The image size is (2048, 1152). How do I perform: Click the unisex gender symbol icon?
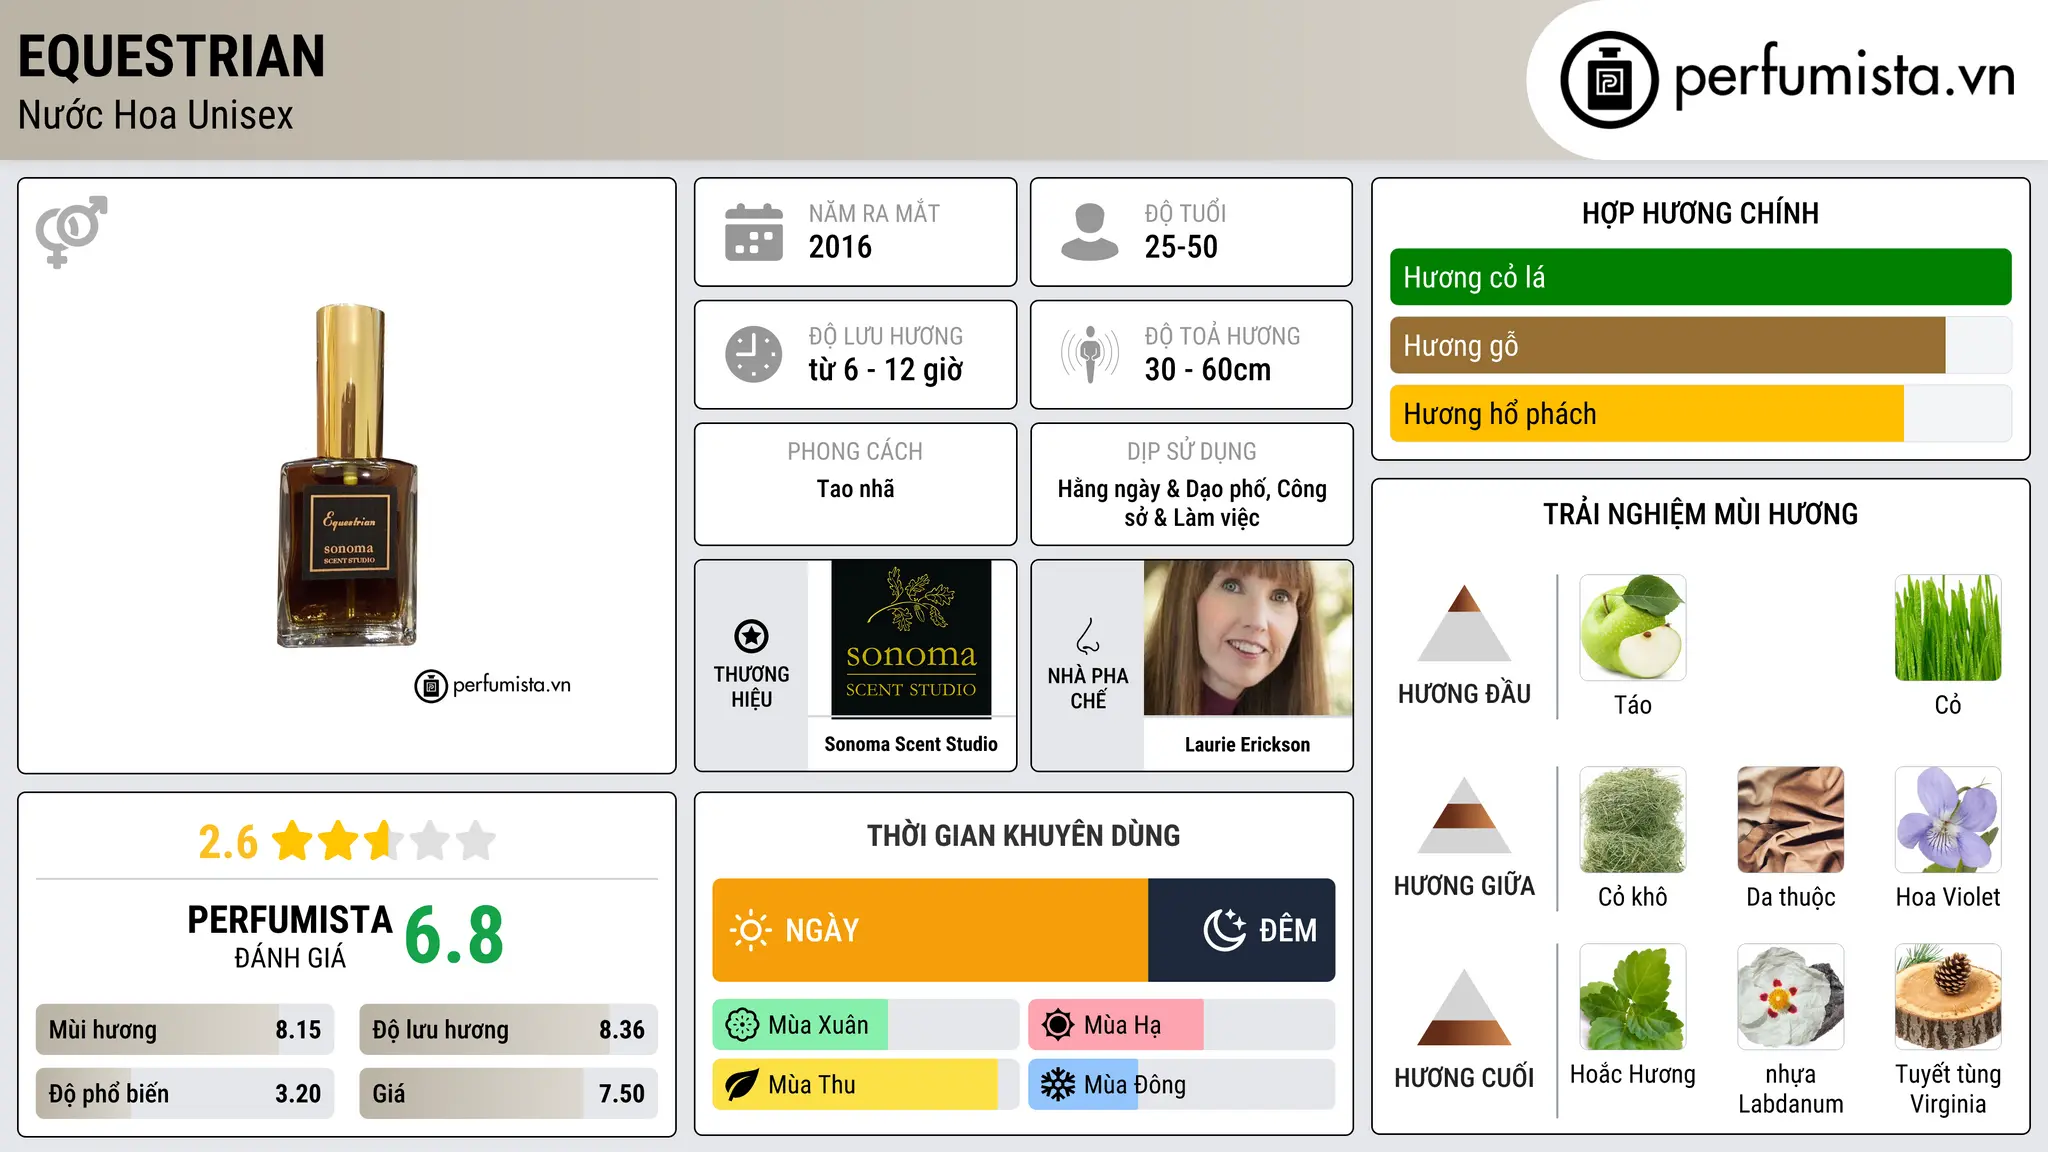click(71, 231)
